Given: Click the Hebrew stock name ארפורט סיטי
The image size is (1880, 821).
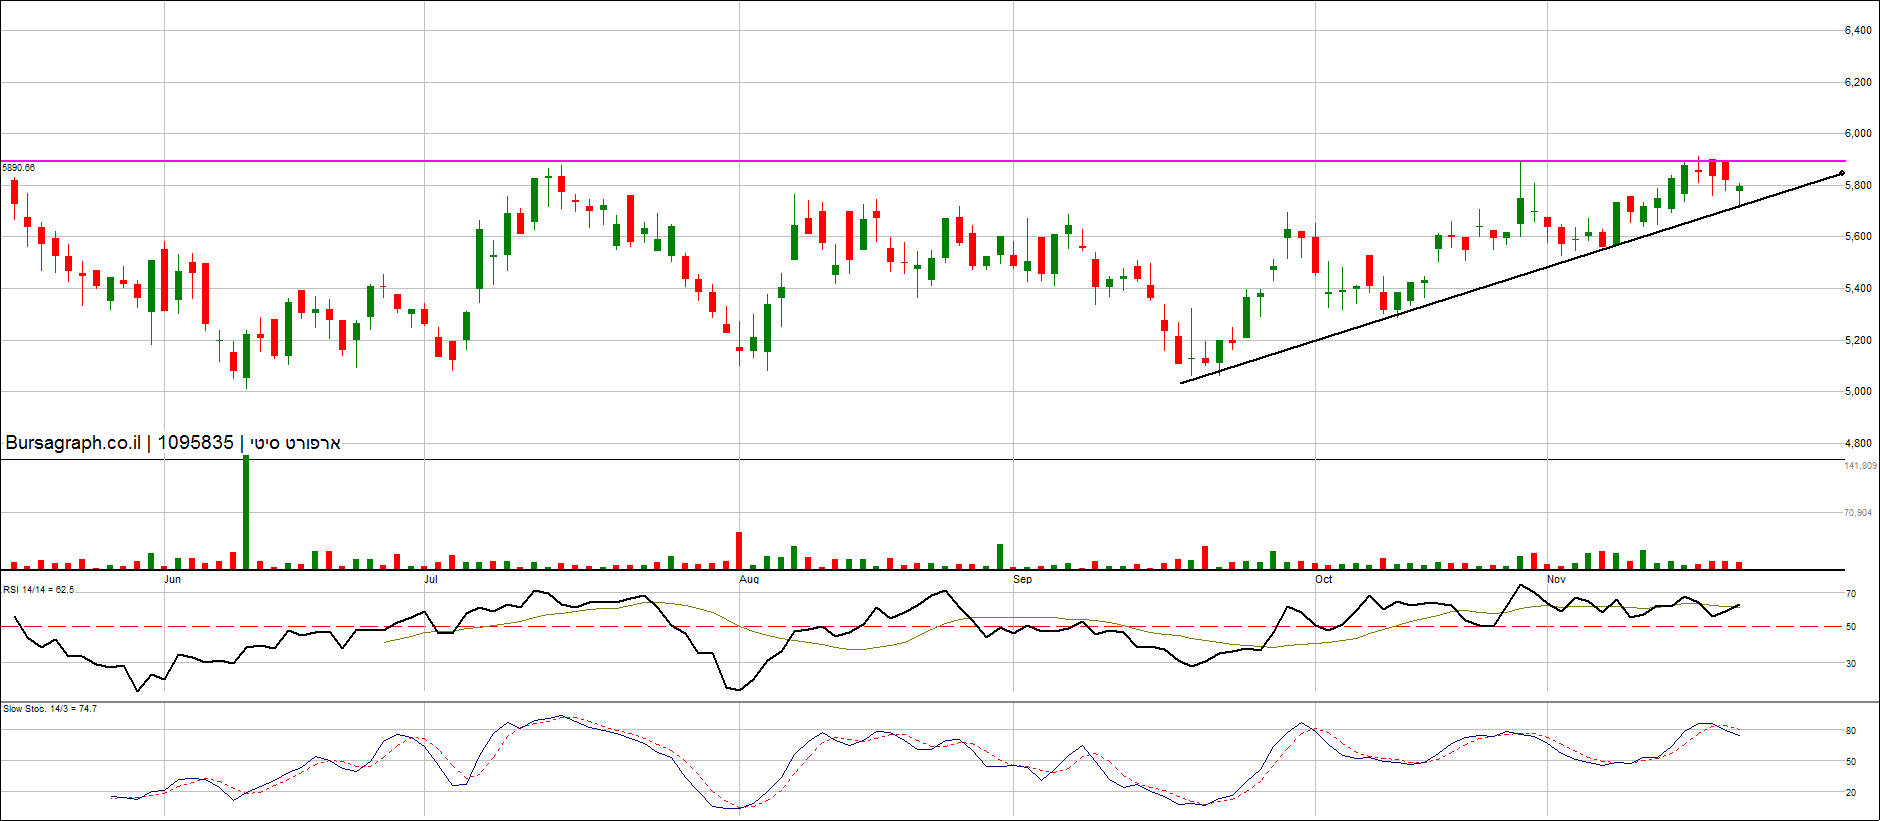Looking at the screenshot, I should tap(295, 443).
